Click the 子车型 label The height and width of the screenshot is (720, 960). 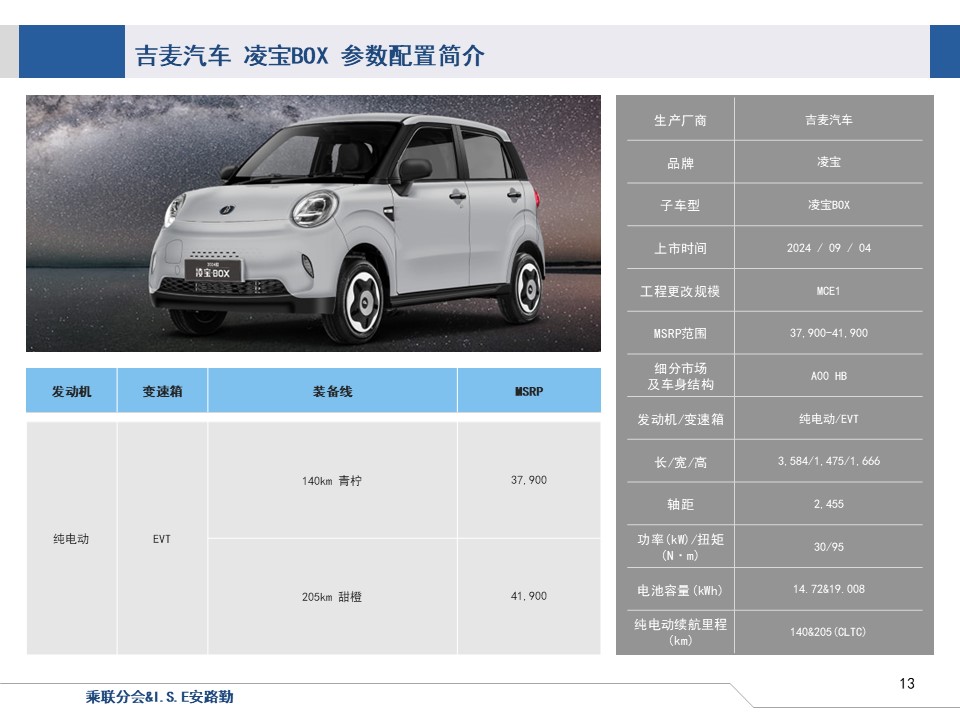pyautogui.click(x=680, y=205)
